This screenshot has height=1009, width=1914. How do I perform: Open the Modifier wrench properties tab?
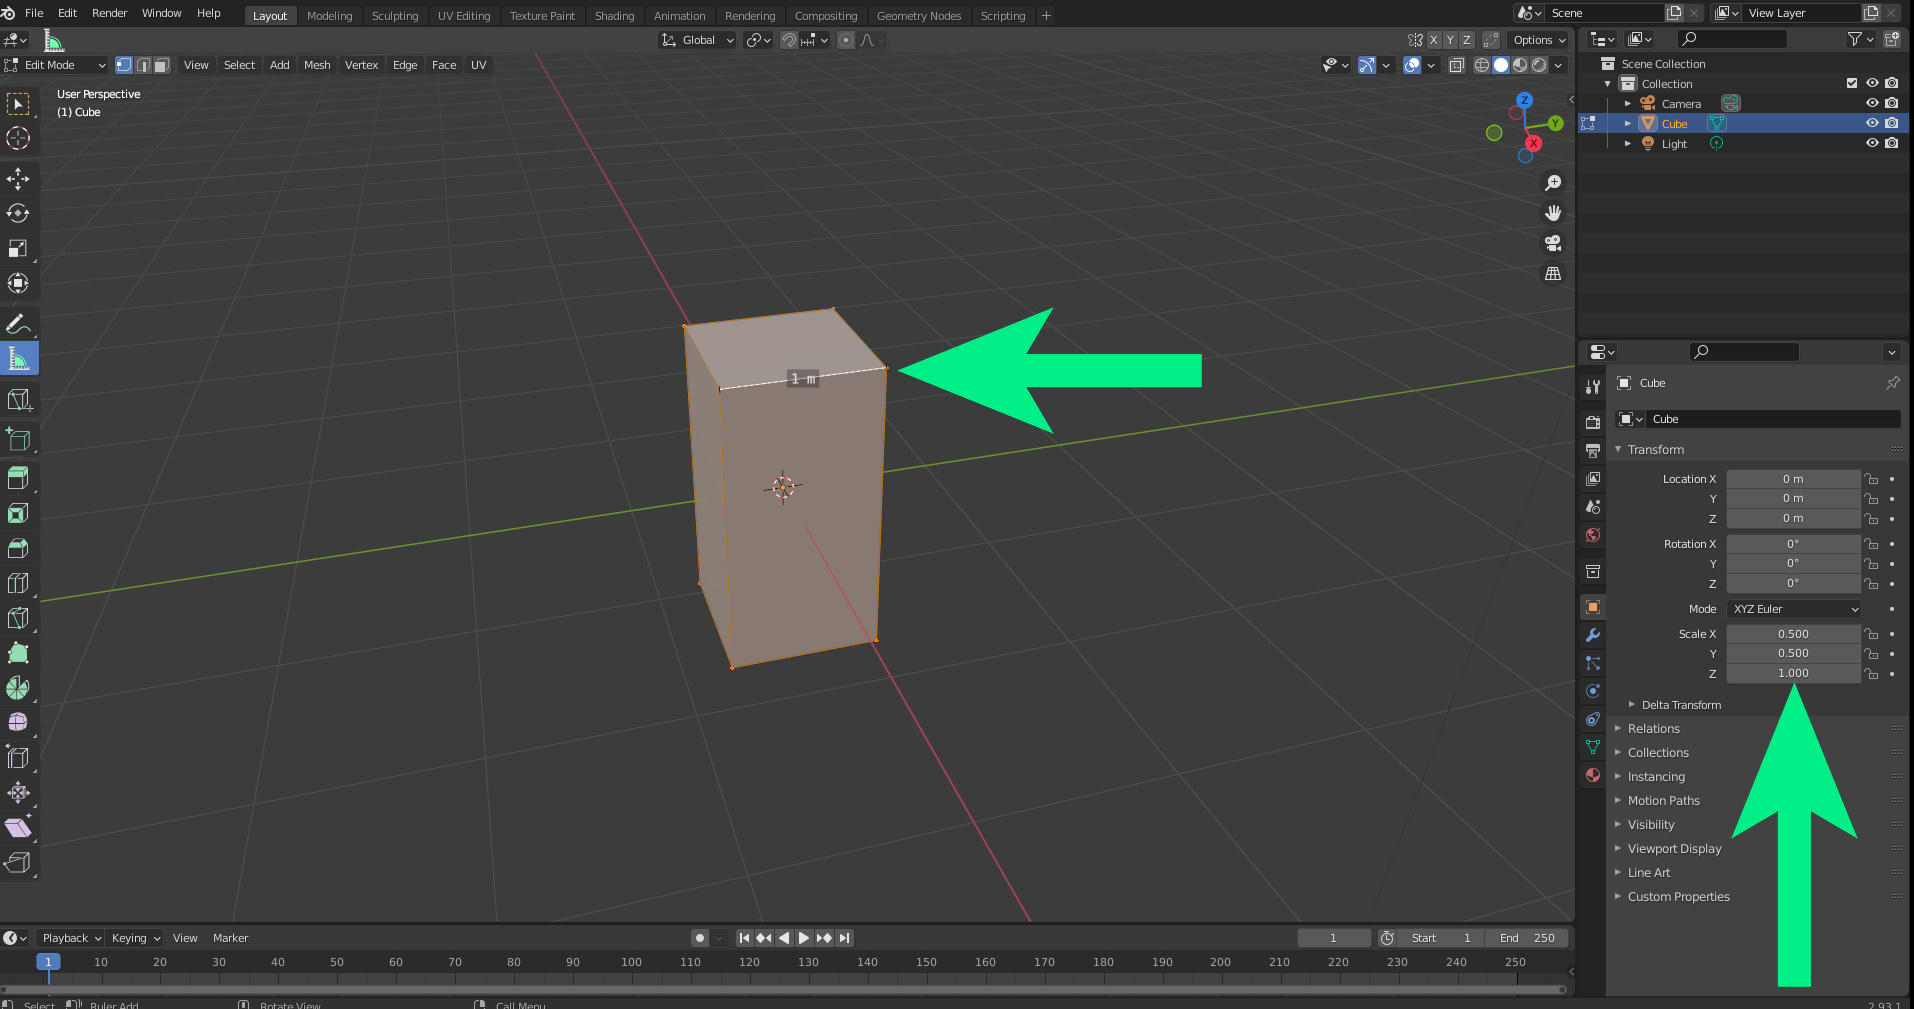click(1593, 635)
